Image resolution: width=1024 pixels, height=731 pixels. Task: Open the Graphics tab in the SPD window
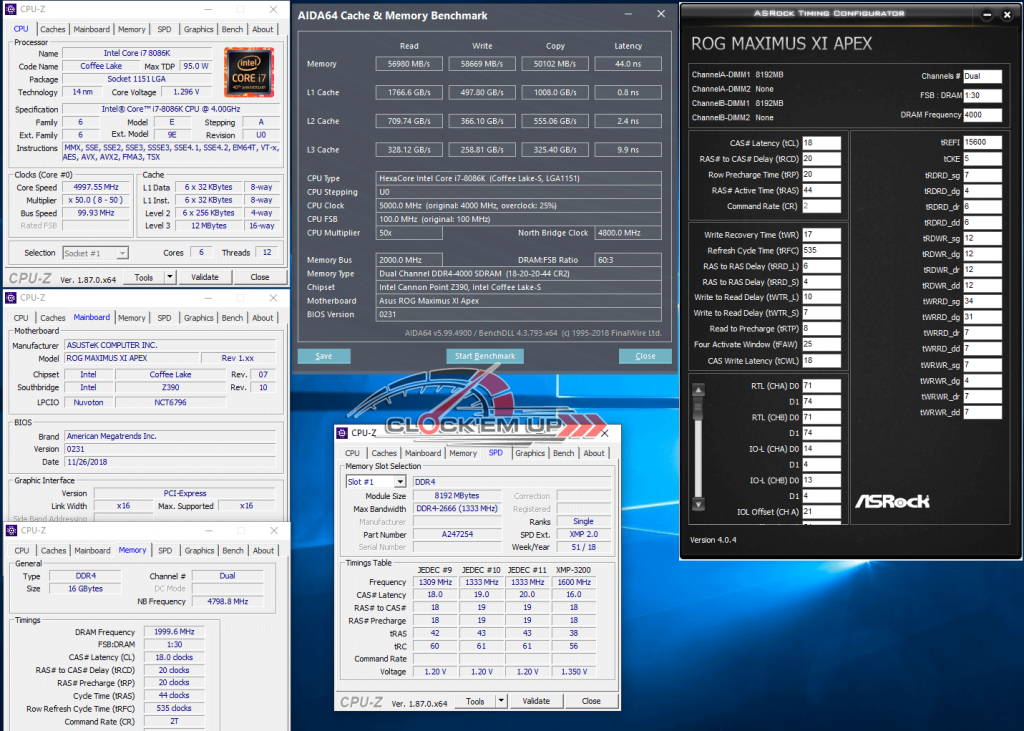click(x=530, y=453)
